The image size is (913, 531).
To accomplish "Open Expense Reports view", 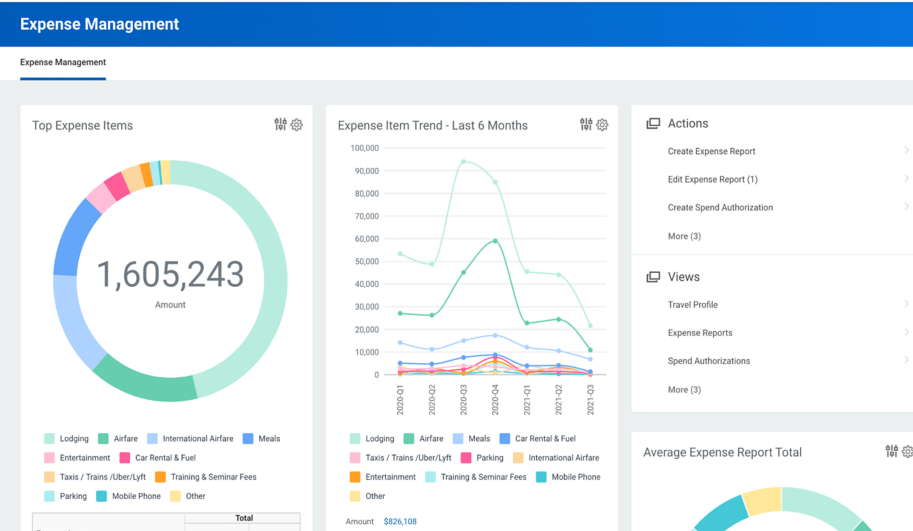I will (x=700, y=333).
